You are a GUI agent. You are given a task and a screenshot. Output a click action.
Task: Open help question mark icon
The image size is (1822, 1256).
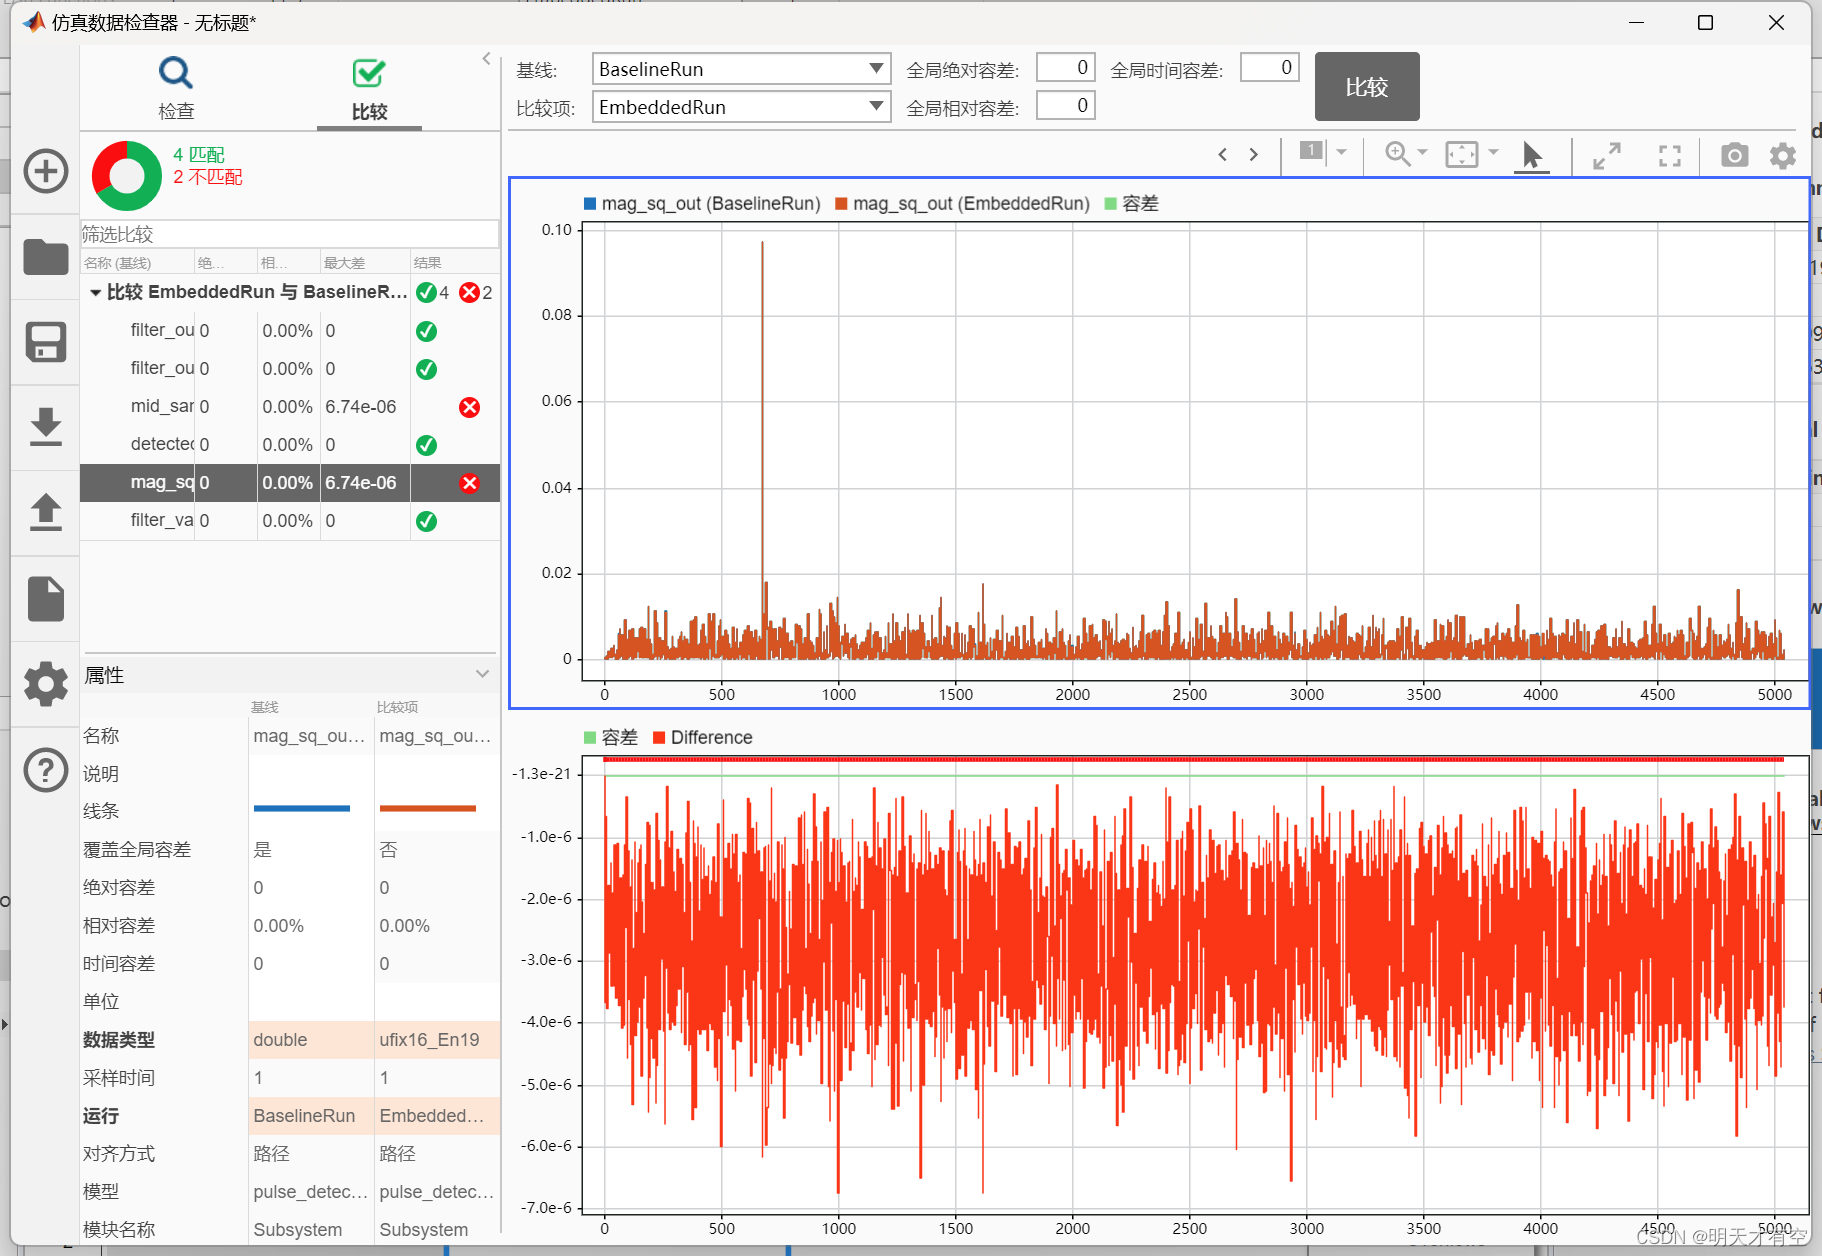pyautogui.click(x=46, y=770)
